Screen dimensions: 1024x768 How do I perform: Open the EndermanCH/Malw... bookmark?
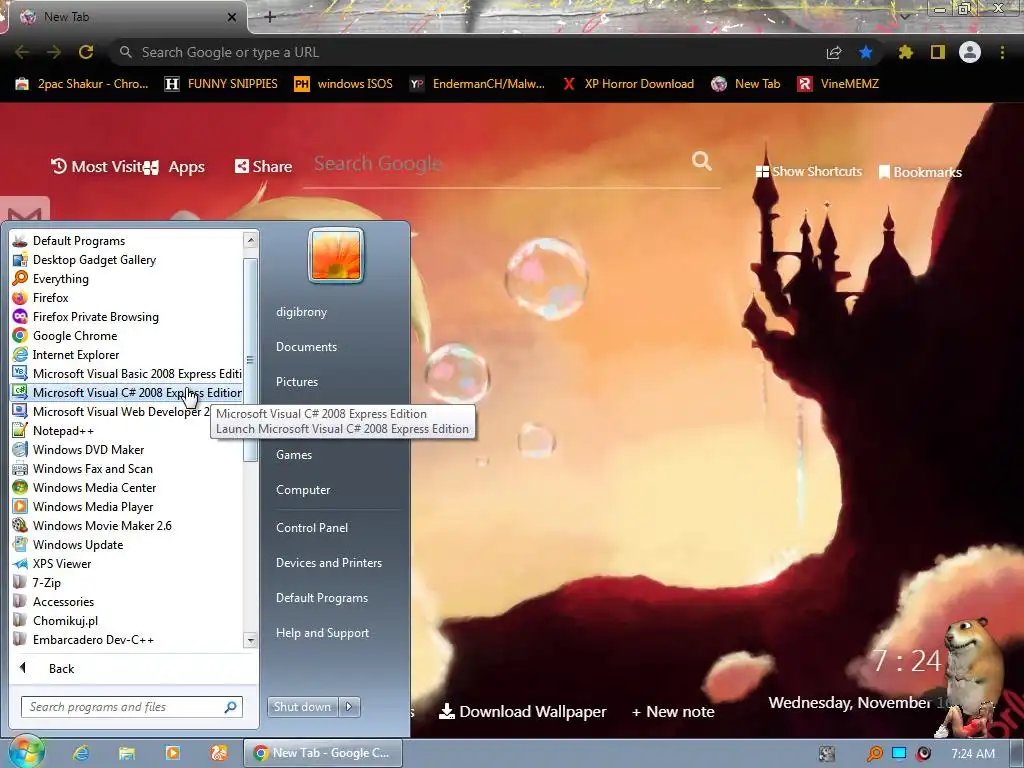(x=477, y=84)
